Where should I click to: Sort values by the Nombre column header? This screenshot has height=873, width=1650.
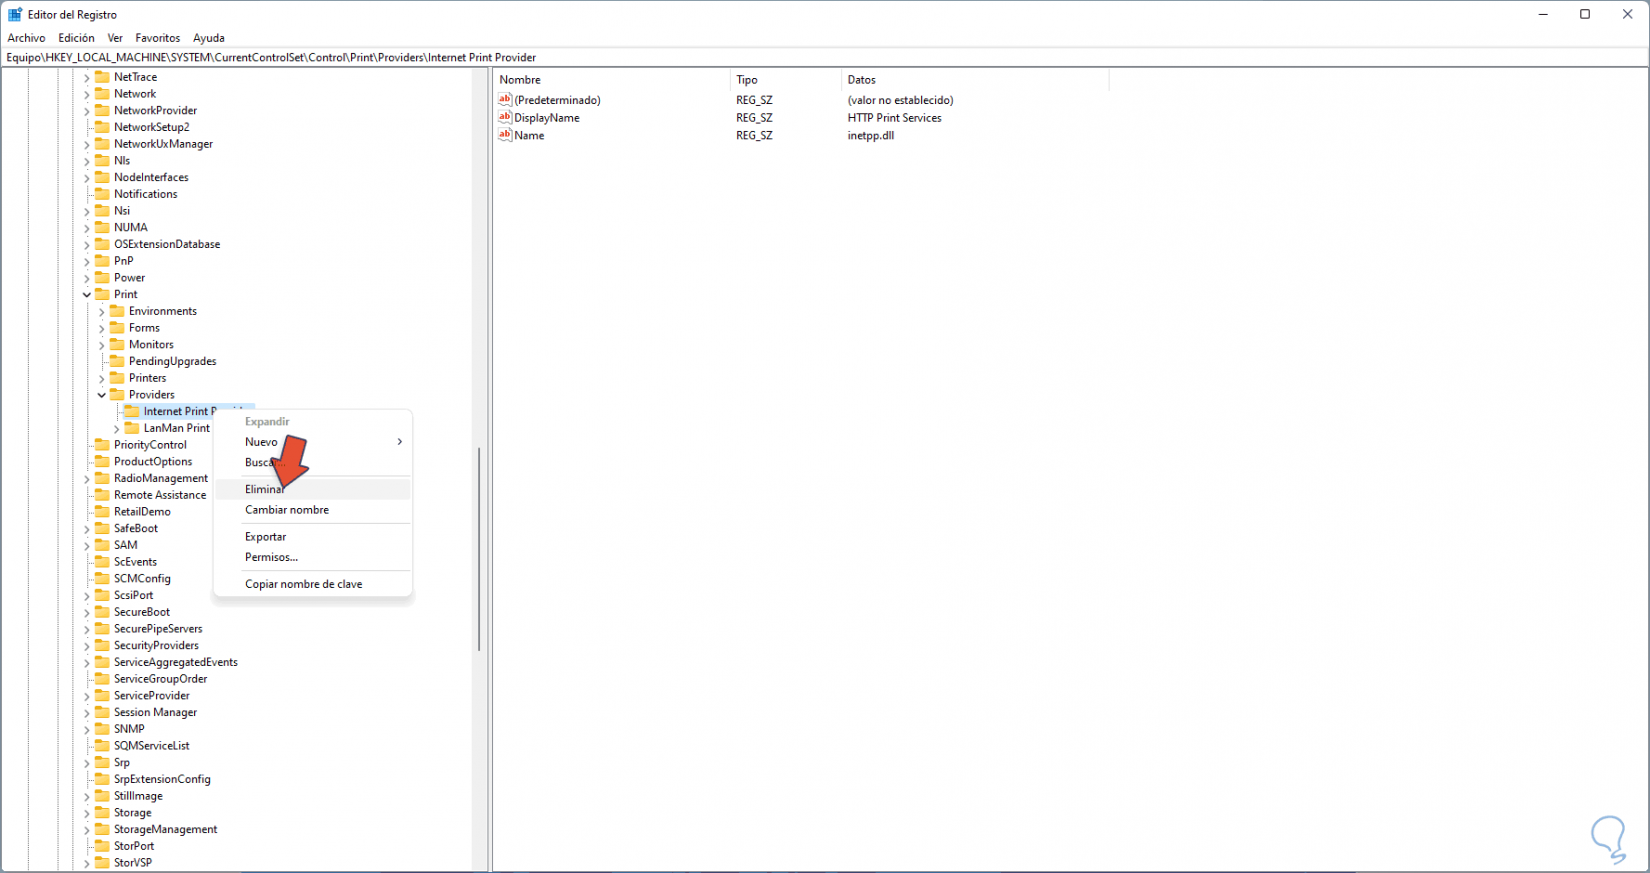(612, 80)
